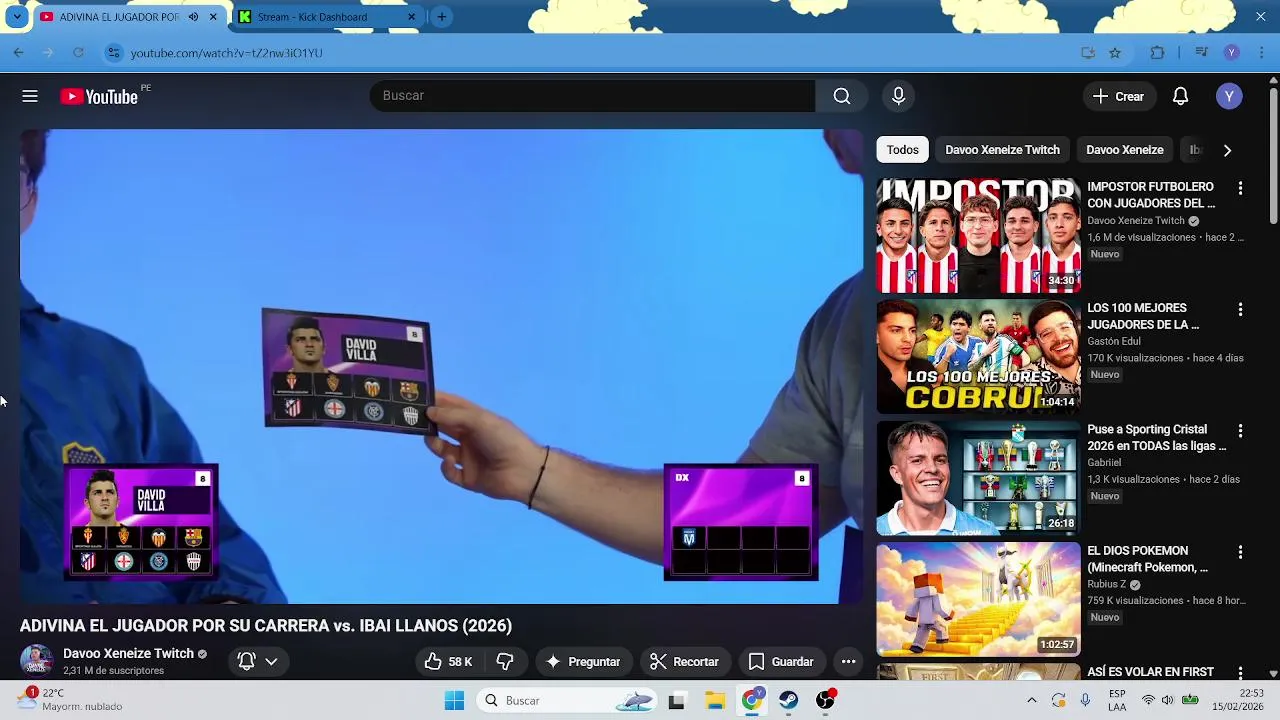Save video with Guardar button
This screenshot has height=720, width=1280.
coord(781,662)
